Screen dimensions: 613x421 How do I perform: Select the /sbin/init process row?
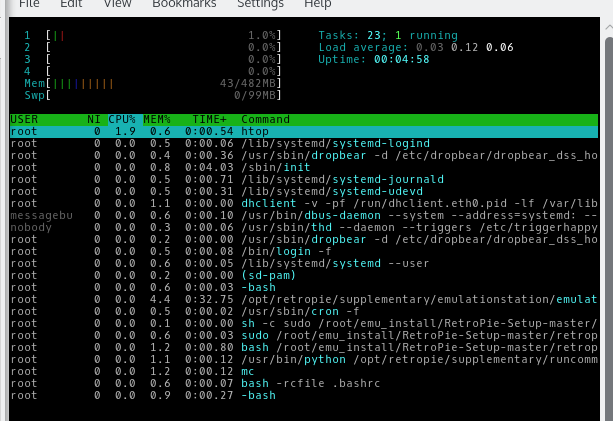pyautogui.click(x=300, y=168)
